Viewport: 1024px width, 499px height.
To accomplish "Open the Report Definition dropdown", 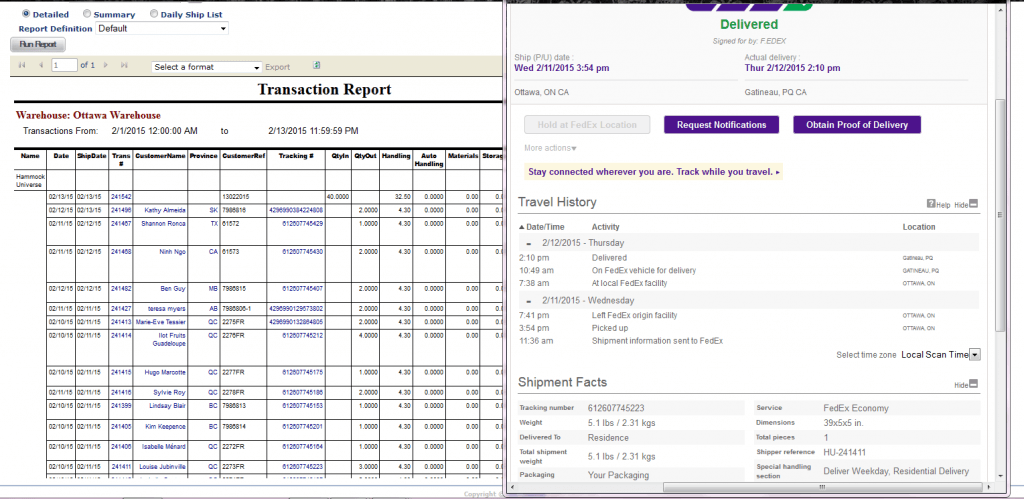I will point(162,28).
